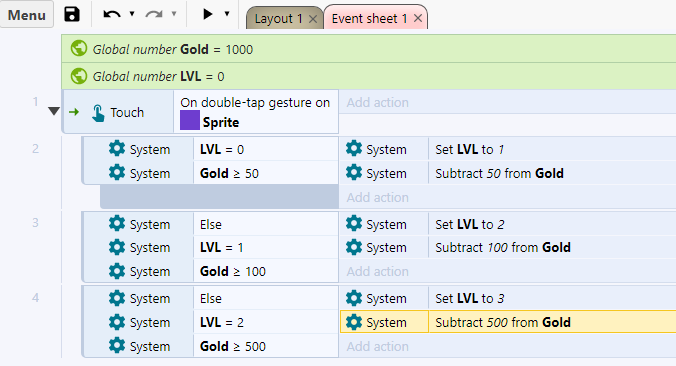Click the Undo arrow icon
Viewport: 676px width, 366px height.
pos(112,14)
